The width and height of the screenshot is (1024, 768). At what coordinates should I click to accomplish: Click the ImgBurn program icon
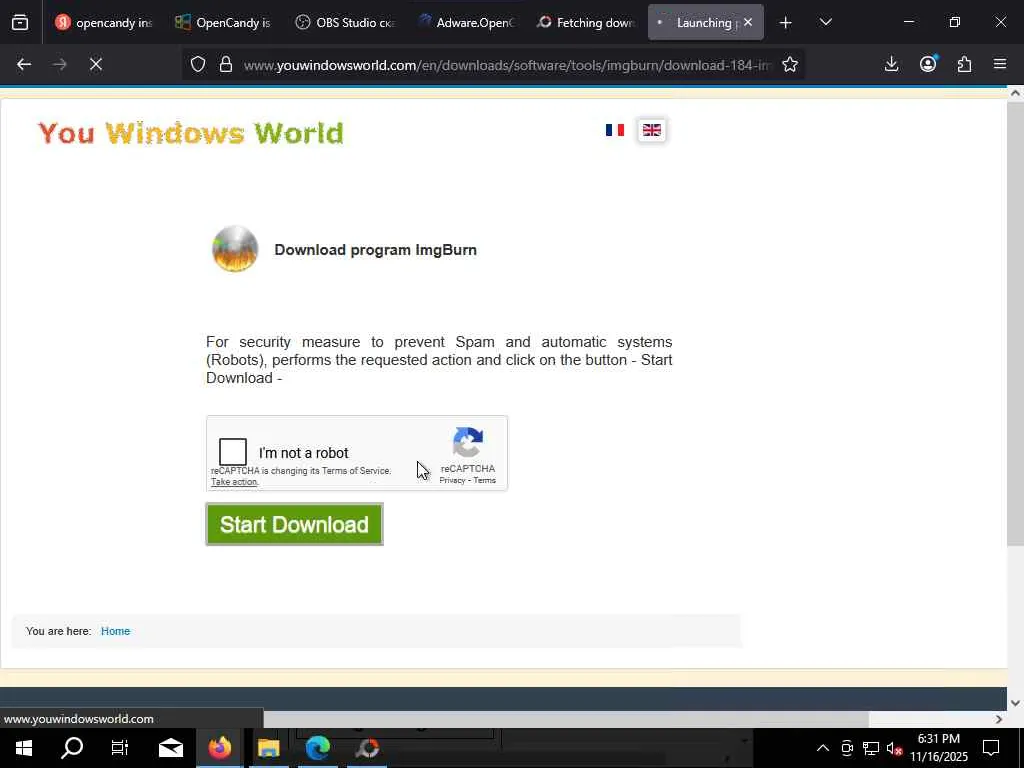click(235, 249)
